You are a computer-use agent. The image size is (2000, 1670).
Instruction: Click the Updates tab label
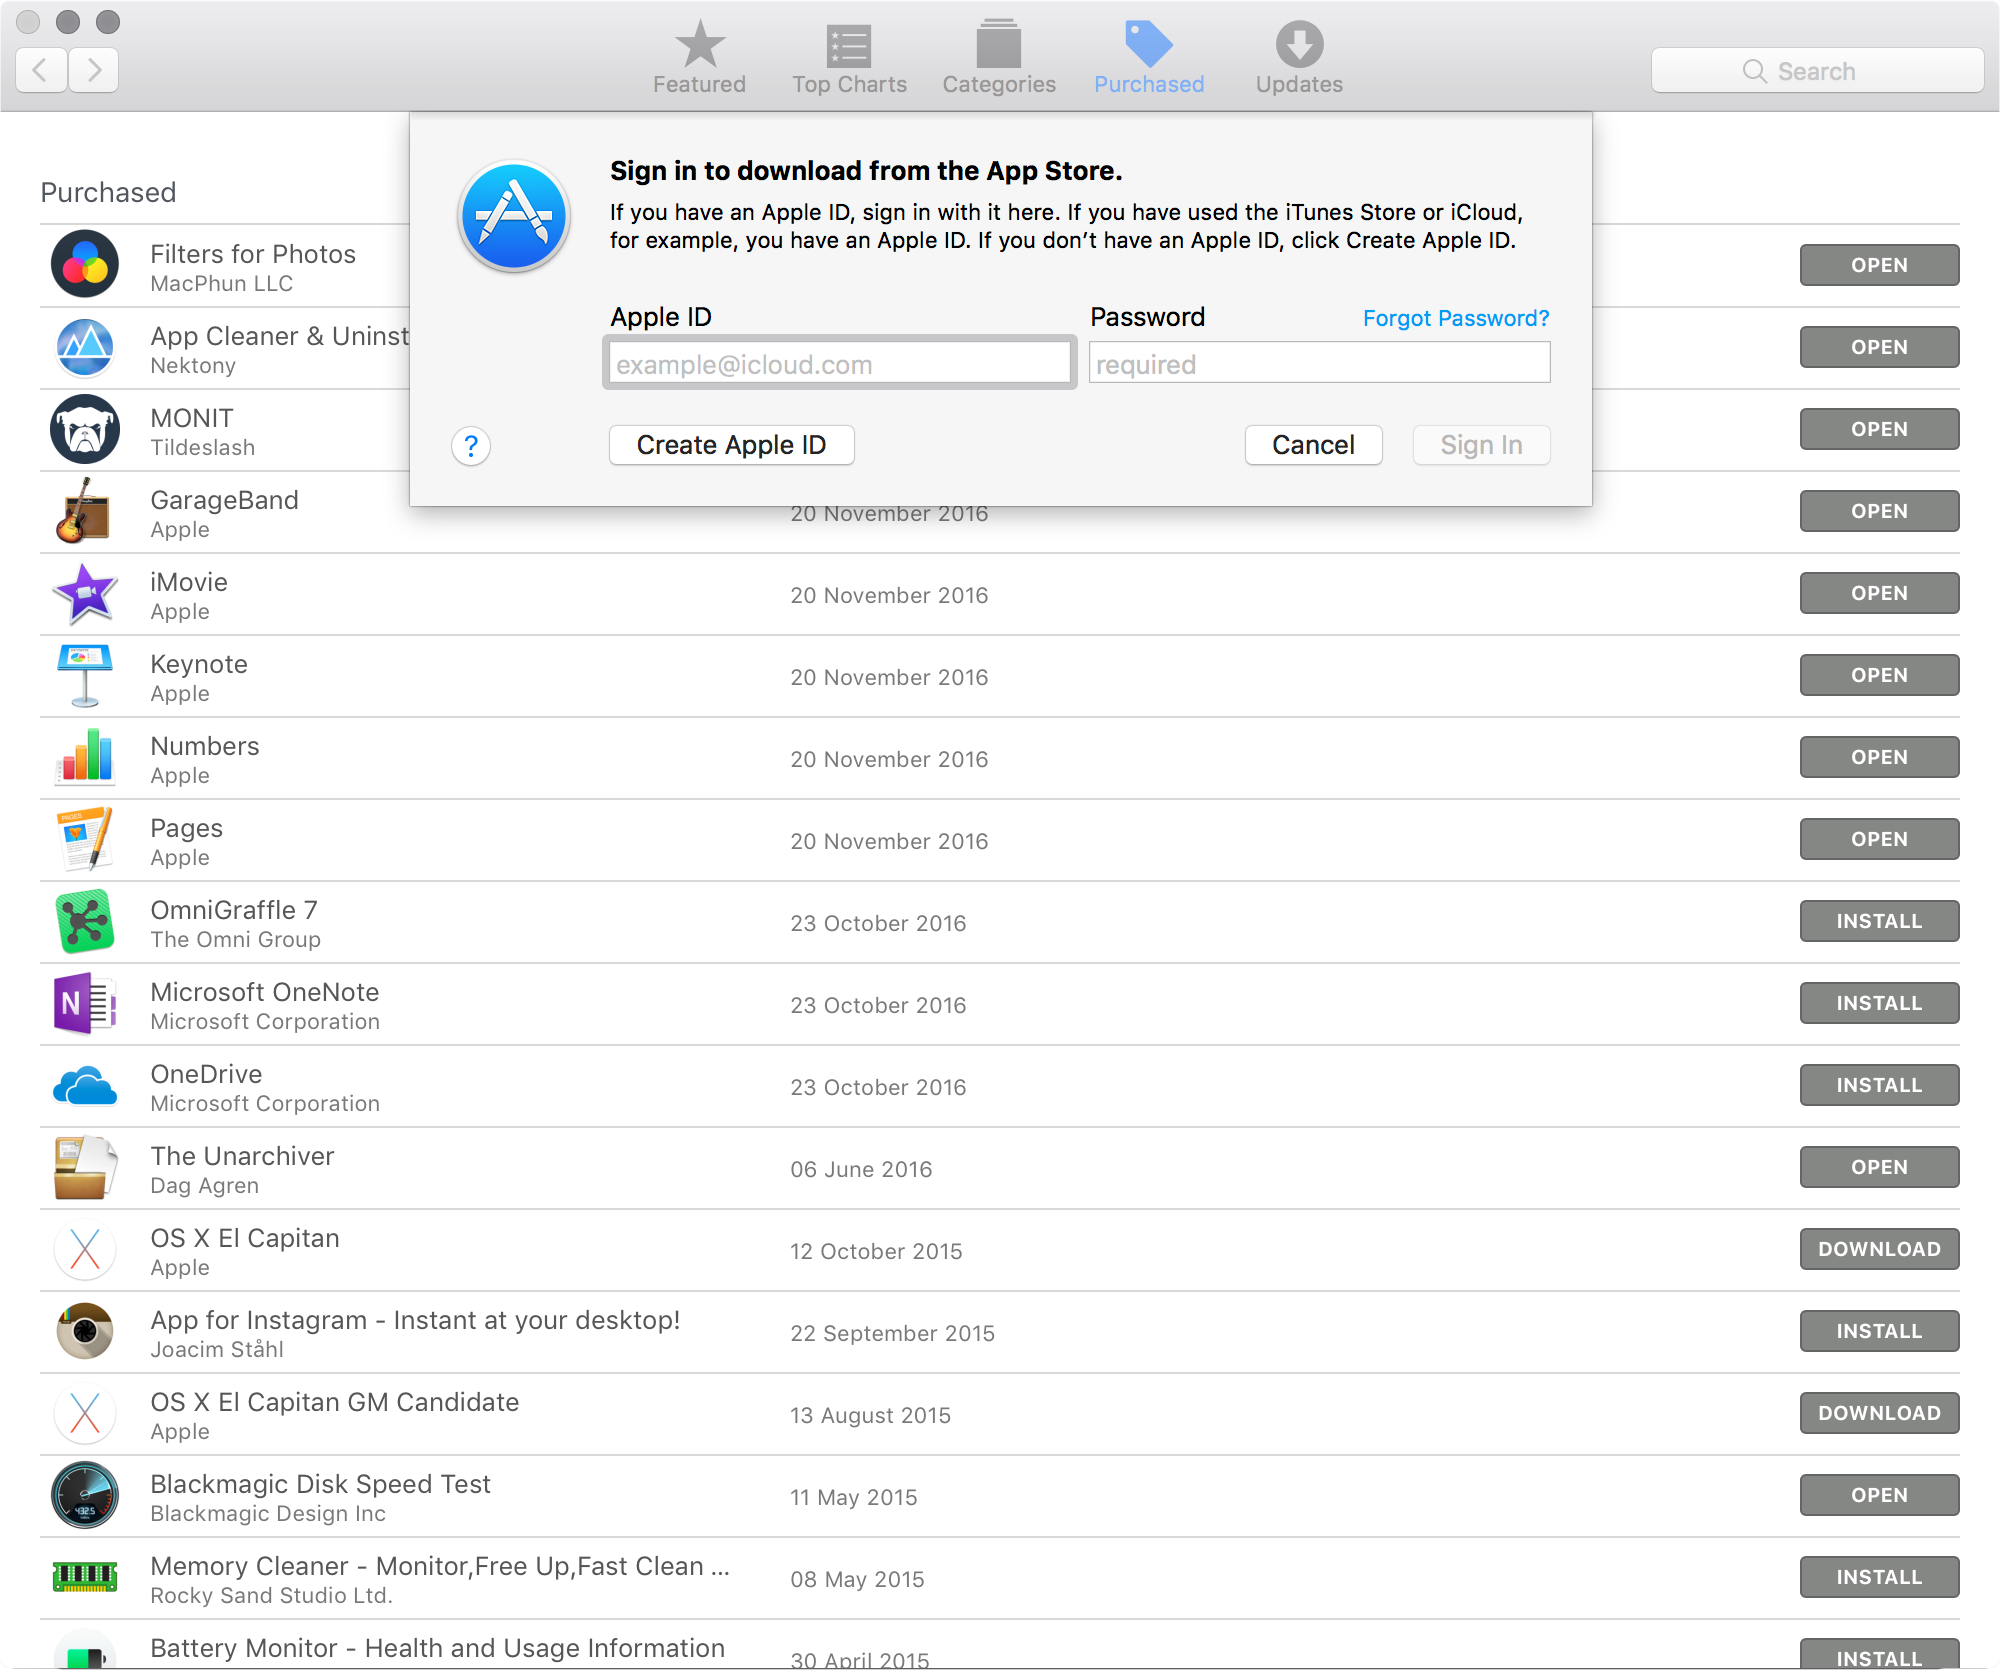point(1299,84)
